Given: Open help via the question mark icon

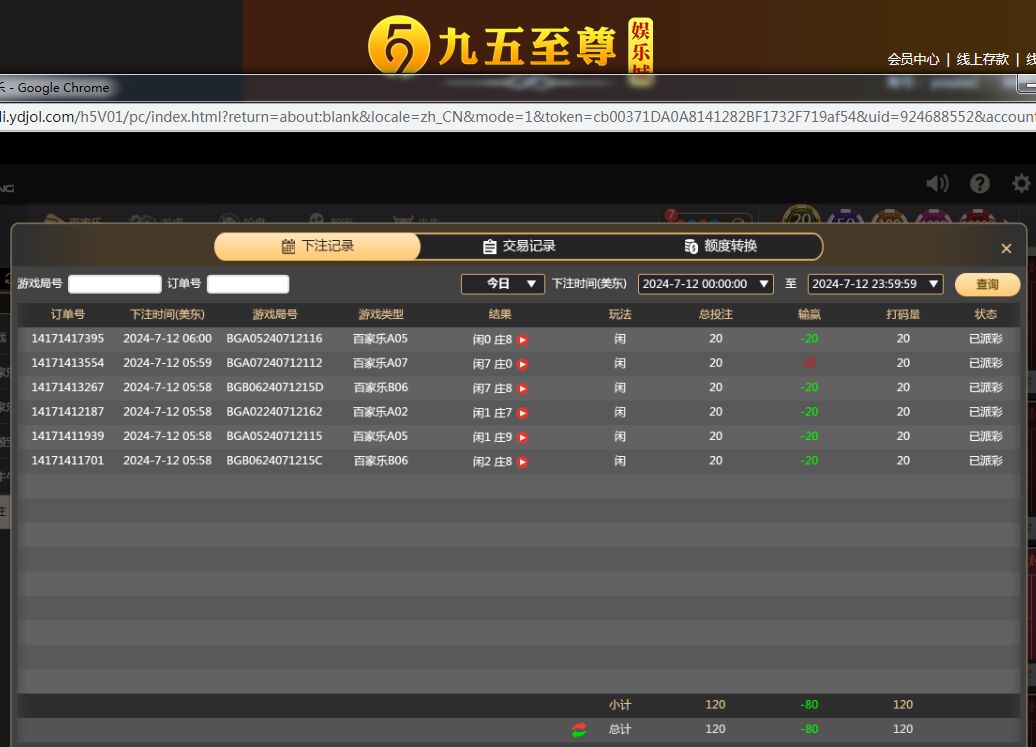Looking at the screenshot, I should 980,183.
